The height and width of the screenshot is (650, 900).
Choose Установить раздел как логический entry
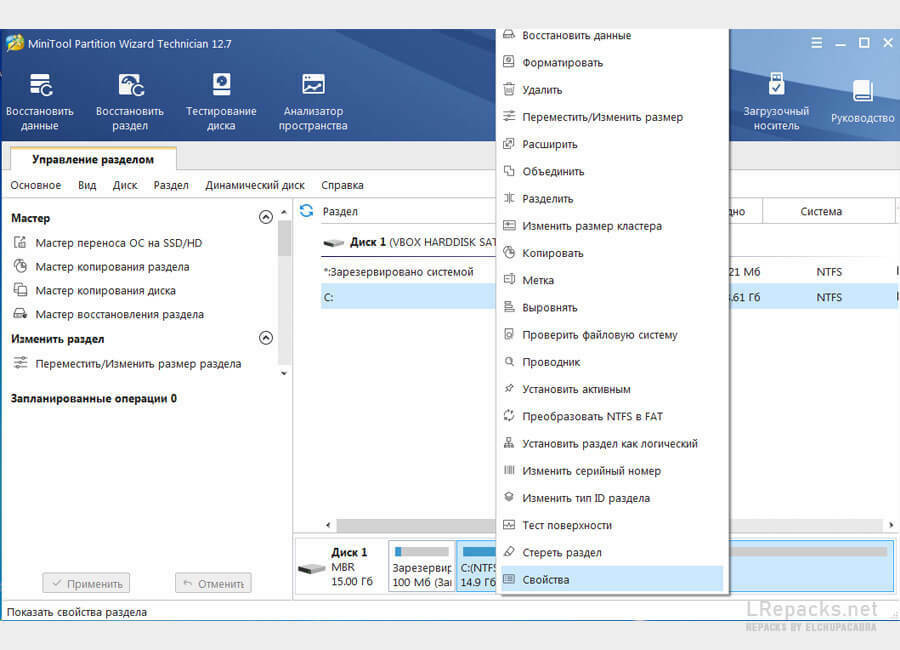(x=612, y=443)
